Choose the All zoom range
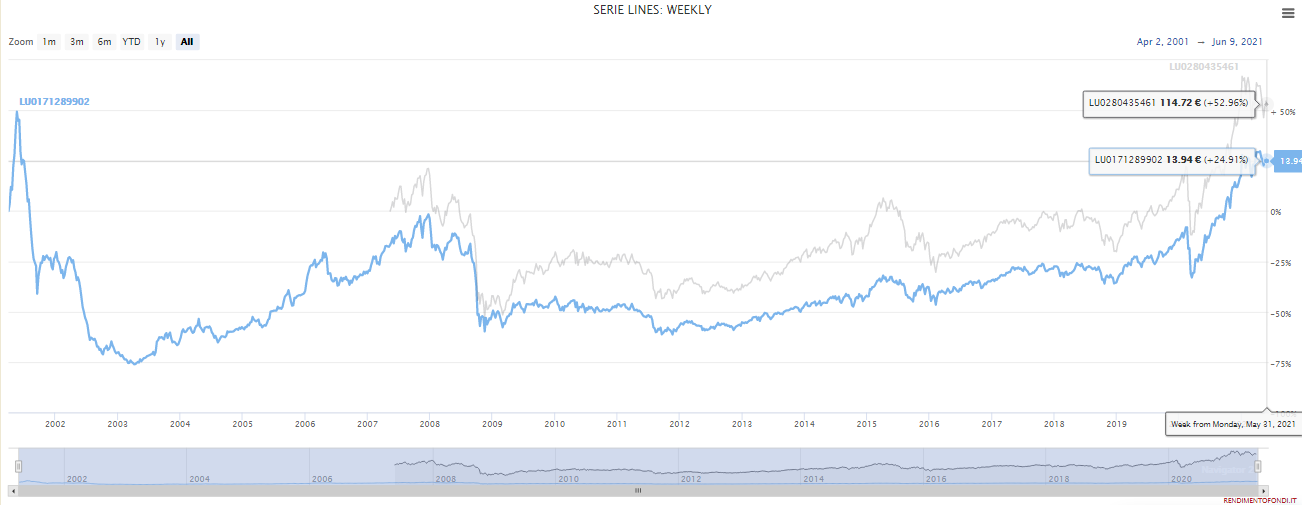This screenshot has height=505, width=1302. coord(187,42)
